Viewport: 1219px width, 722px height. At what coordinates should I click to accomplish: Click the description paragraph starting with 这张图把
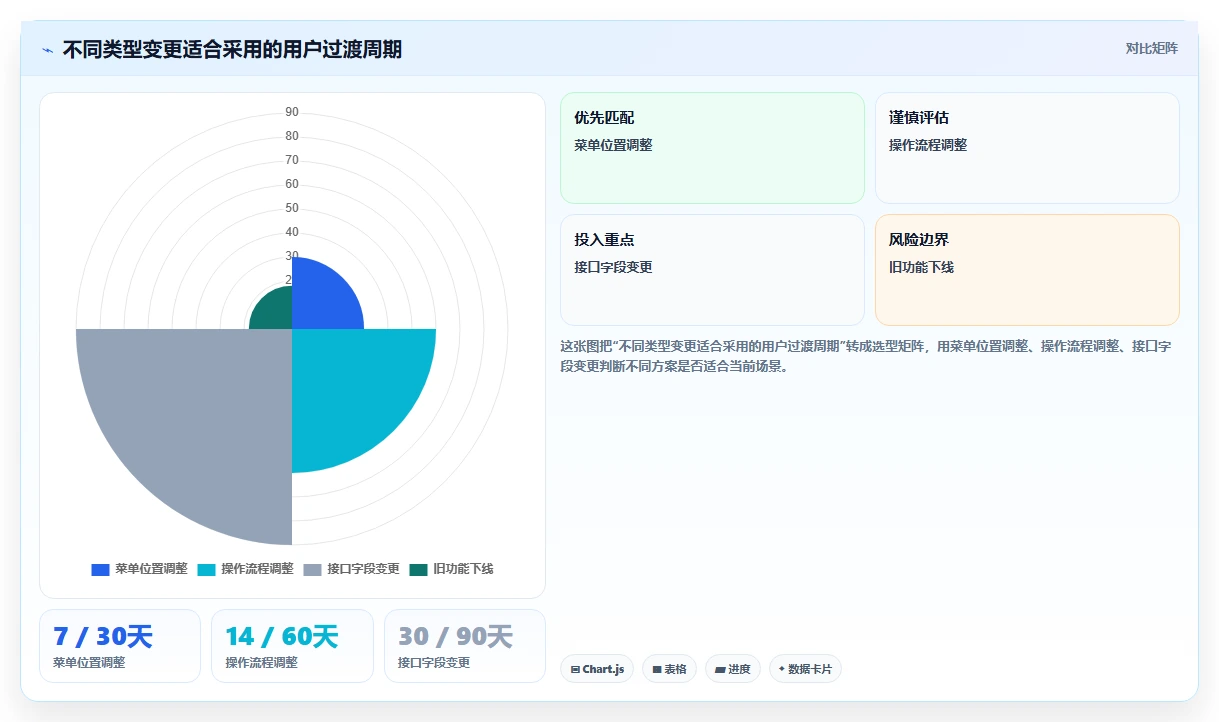(x=866, y=356)
